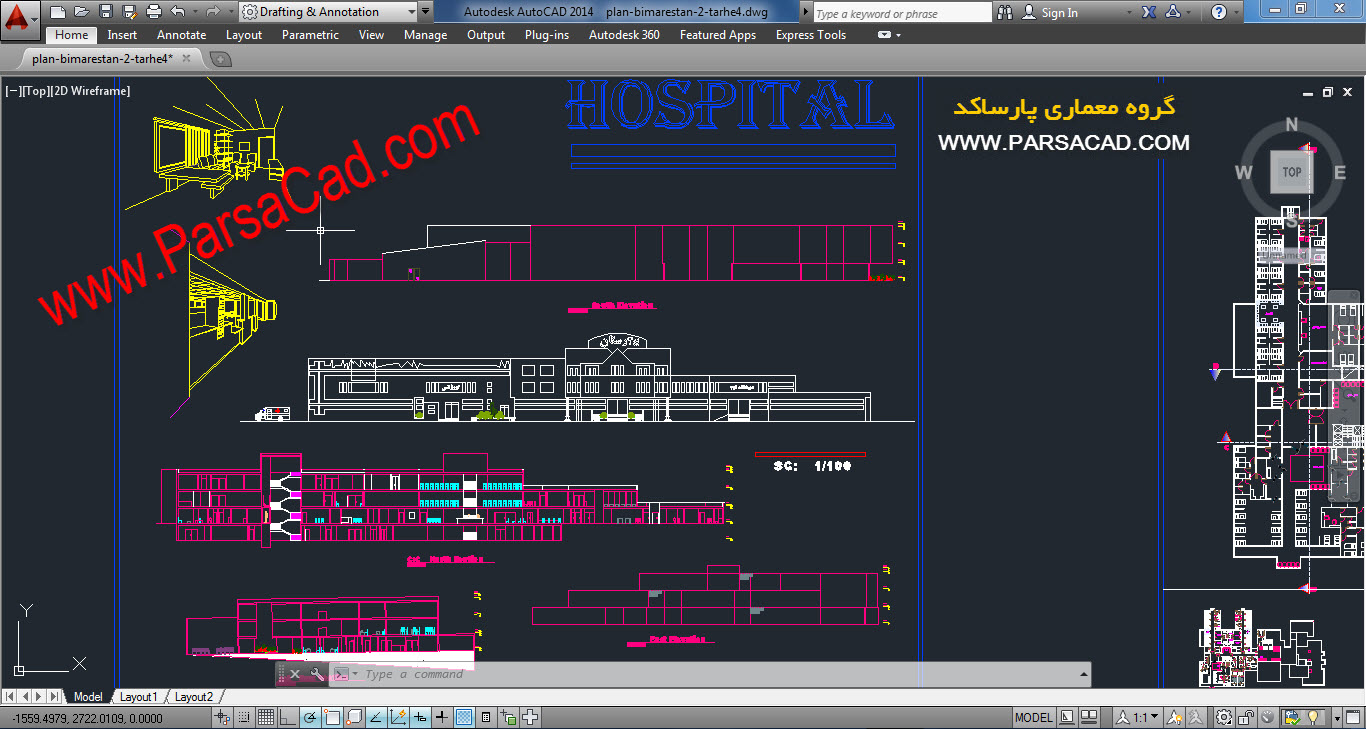Toggle Annotation Visibility in status bar
The width and height of the screenshot is (1366, 729).
(1174, 717)
